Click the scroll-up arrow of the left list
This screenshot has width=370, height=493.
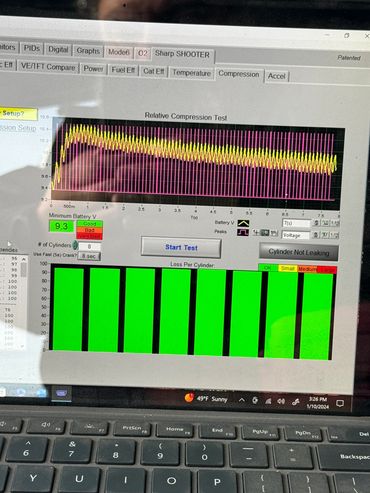pyautogui.click(x=23, y=259)
